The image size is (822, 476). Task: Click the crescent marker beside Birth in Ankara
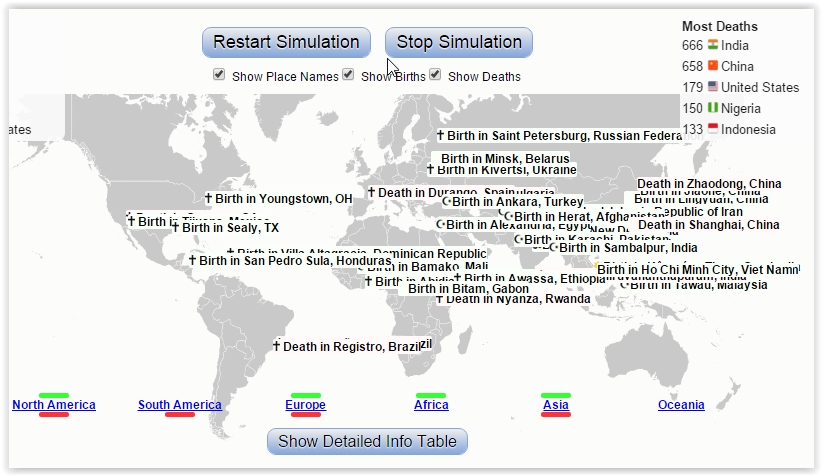pos(447,201)
